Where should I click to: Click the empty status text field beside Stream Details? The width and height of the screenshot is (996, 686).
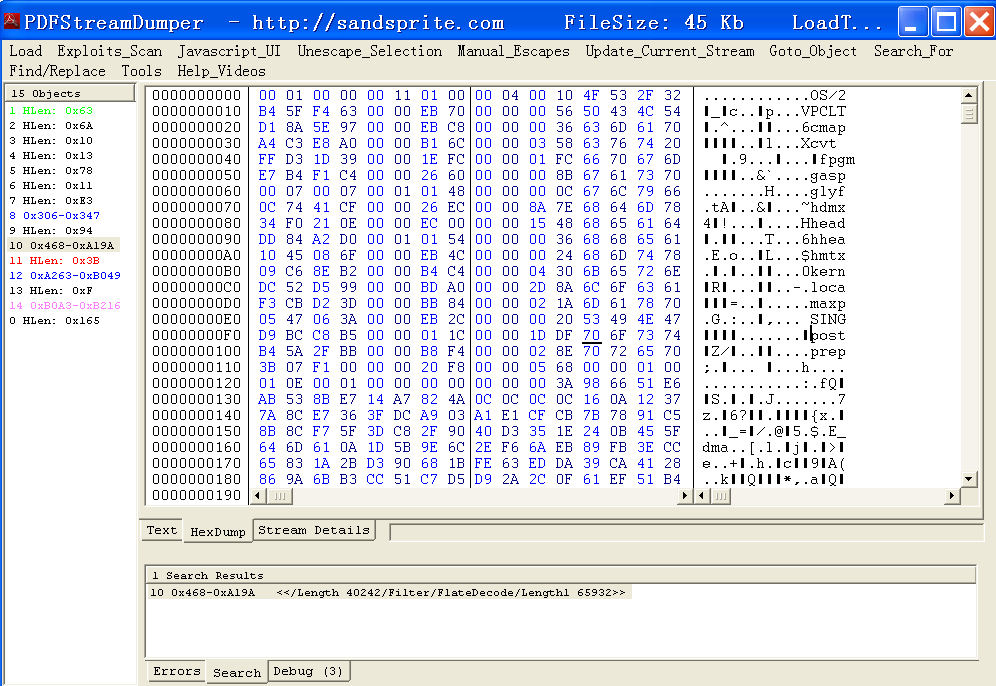pos(686,532)
